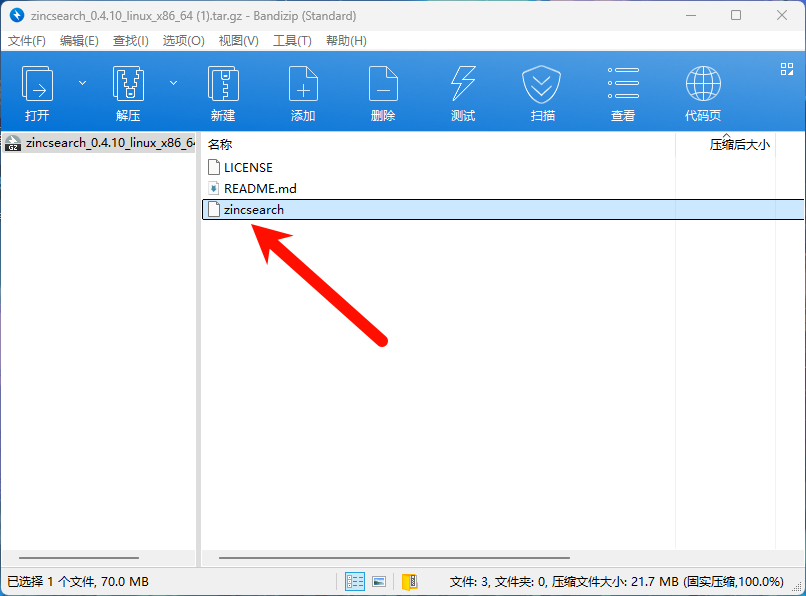Minimize the Bandizip window

[691, 15]
